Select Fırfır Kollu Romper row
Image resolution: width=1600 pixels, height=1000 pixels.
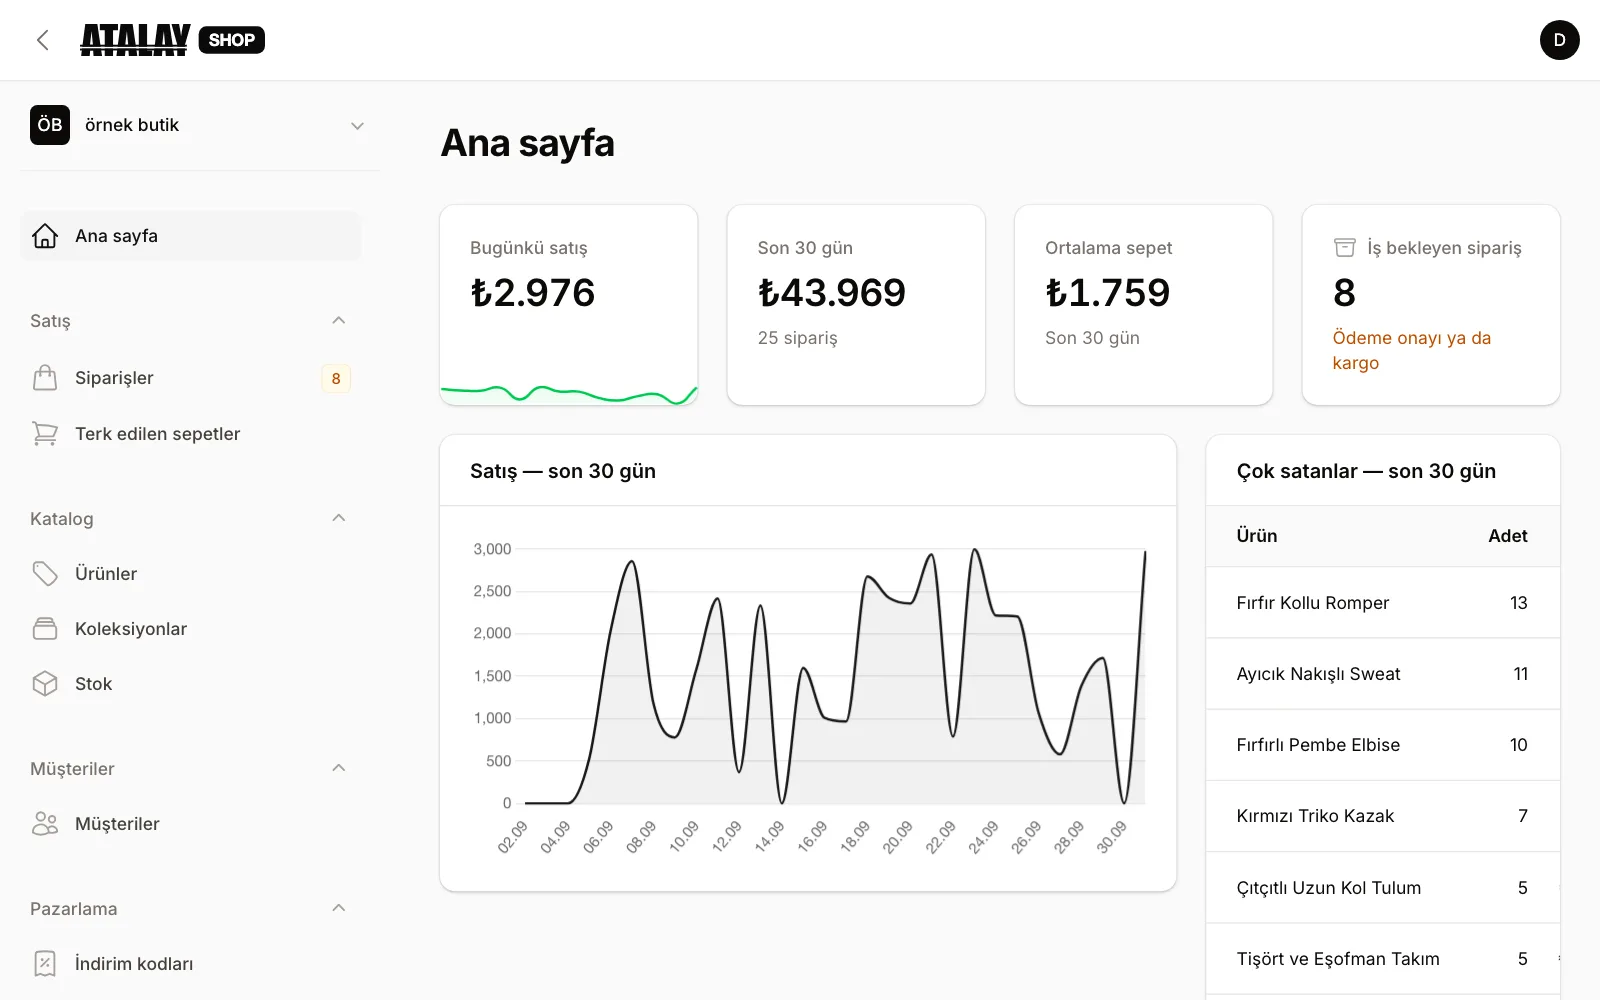tap(1383, 603)
